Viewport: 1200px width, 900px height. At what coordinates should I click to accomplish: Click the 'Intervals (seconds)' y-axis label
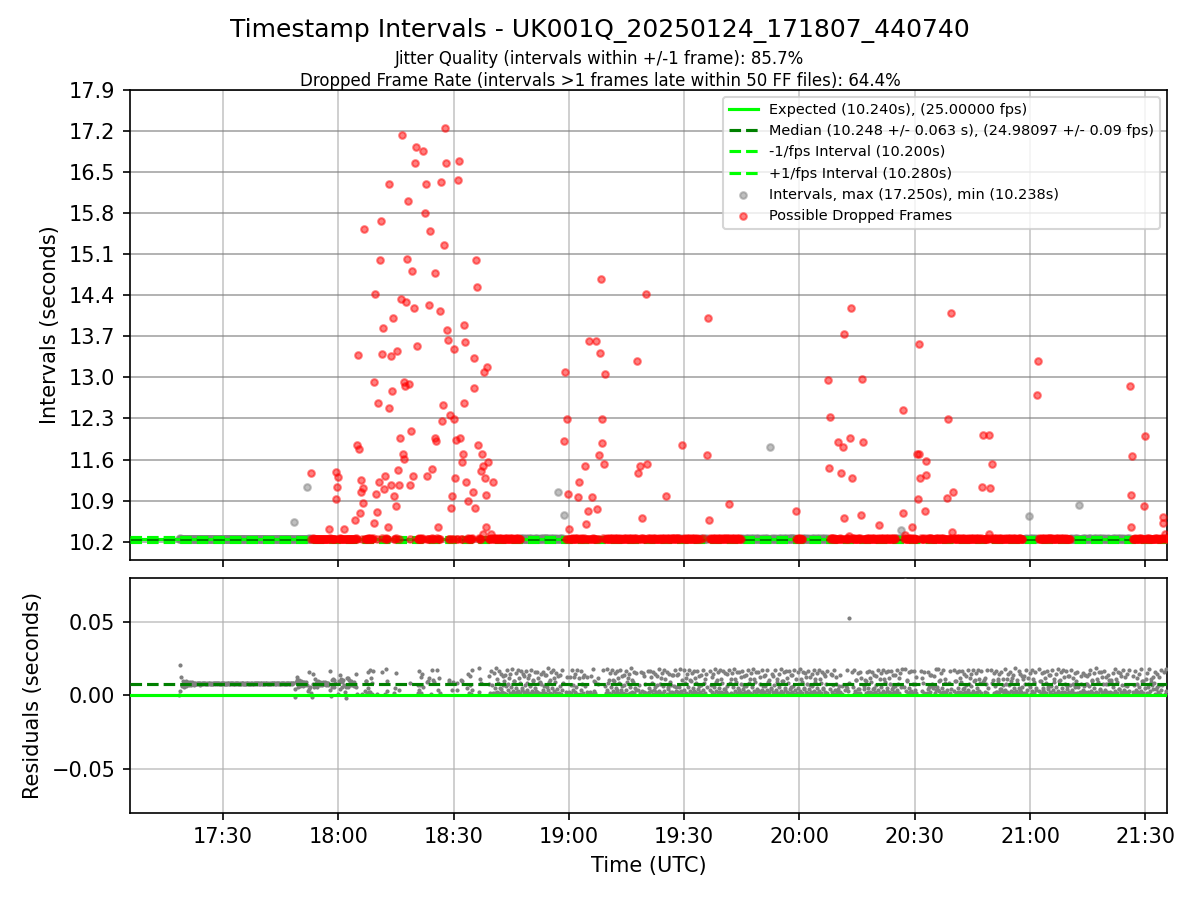click(x=48, y=325)
